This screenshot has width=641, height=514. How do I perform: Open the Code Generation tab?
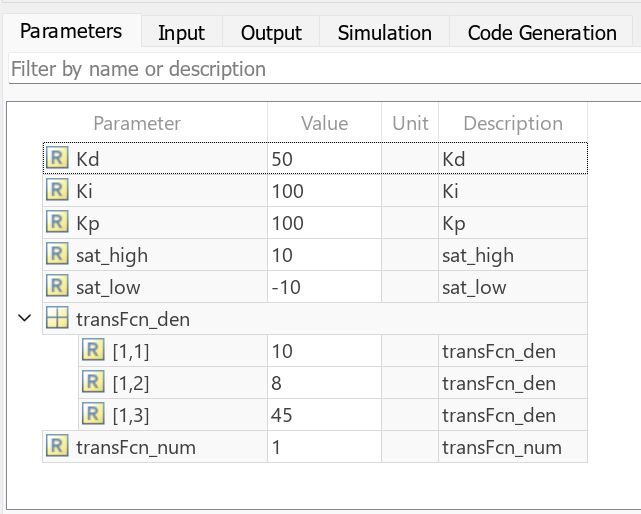(542, 33)
